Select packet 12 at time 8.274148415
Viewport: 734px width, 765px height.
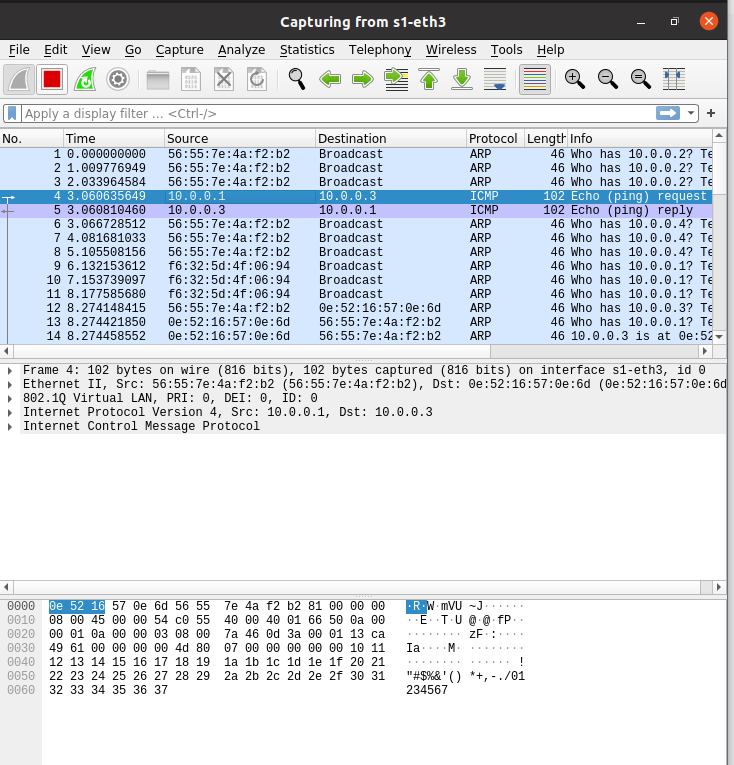tap(356, 308)
